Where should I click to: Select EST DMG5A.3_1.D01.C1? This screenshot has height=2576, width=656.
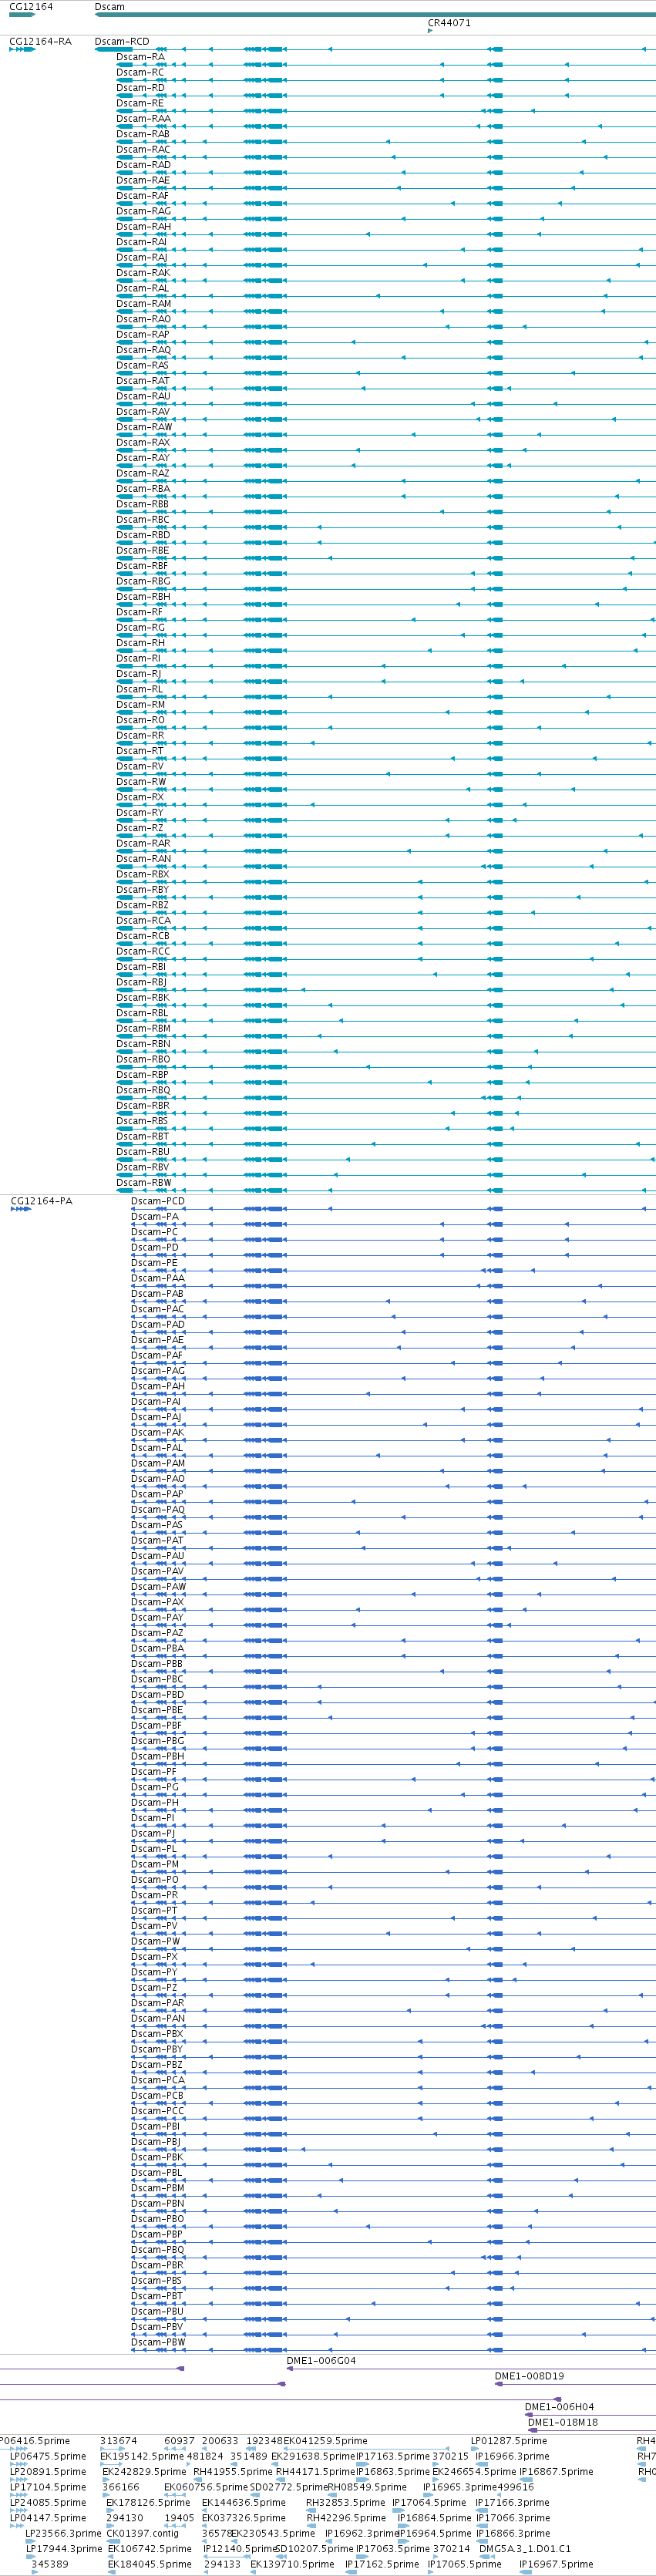[525, 2549]
